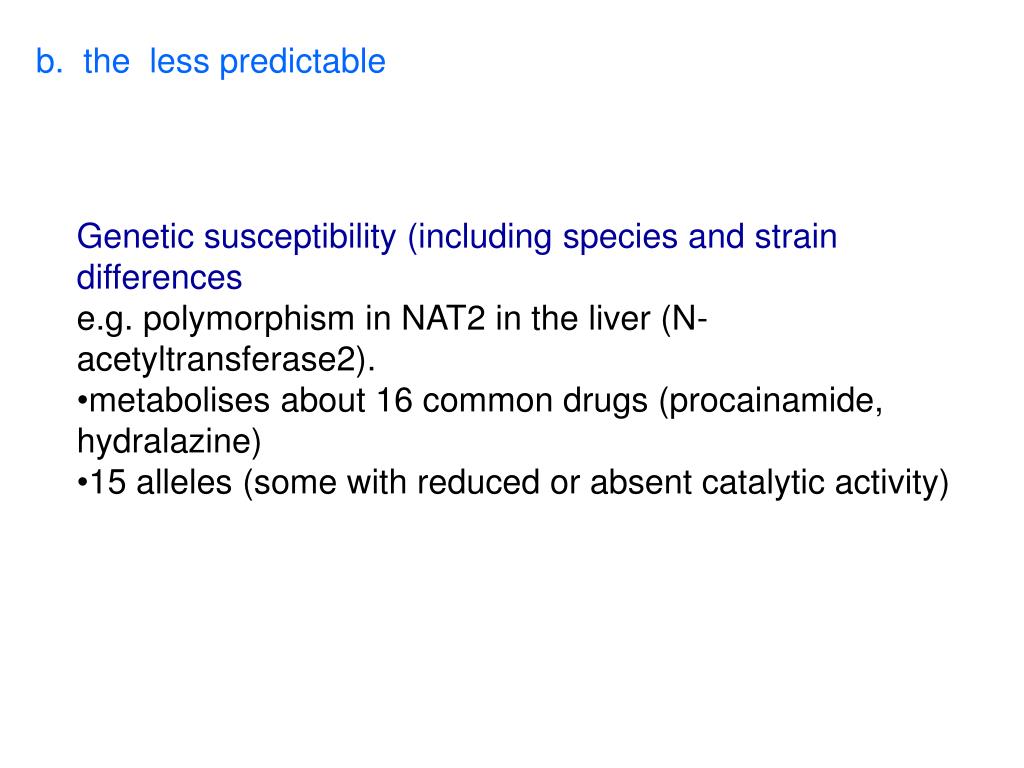
Task: Click the letter 'b.' at heading start
Action: click(50, 62)
